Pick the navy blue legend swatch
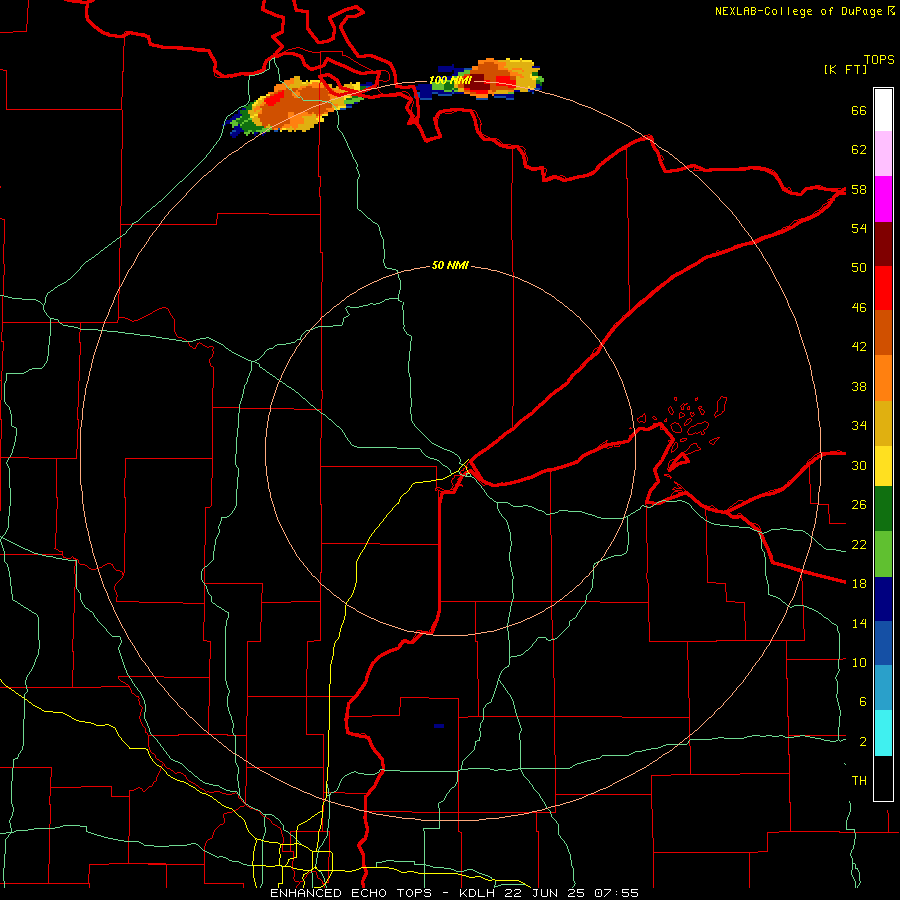900x900 pixels. [x=883, y=599]
